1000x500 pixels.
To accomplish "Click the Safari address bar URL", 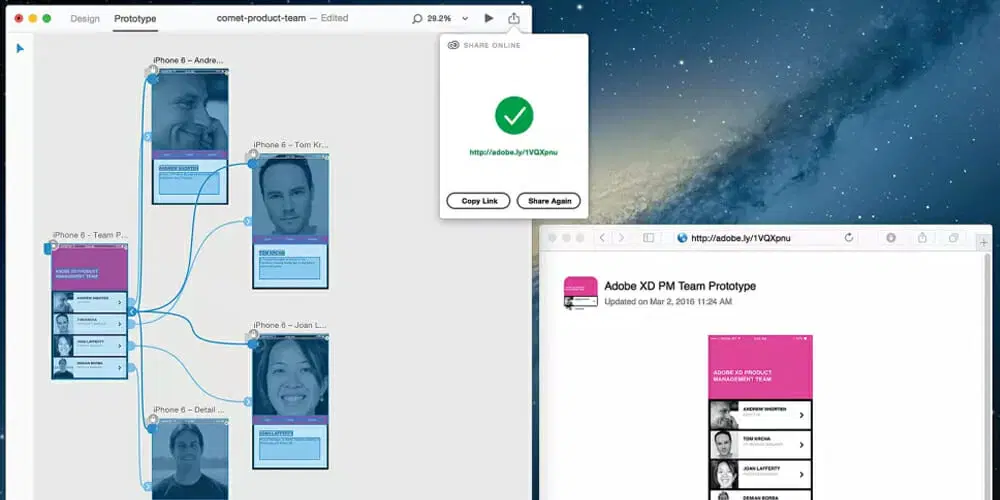I will [x=740, y=238].
